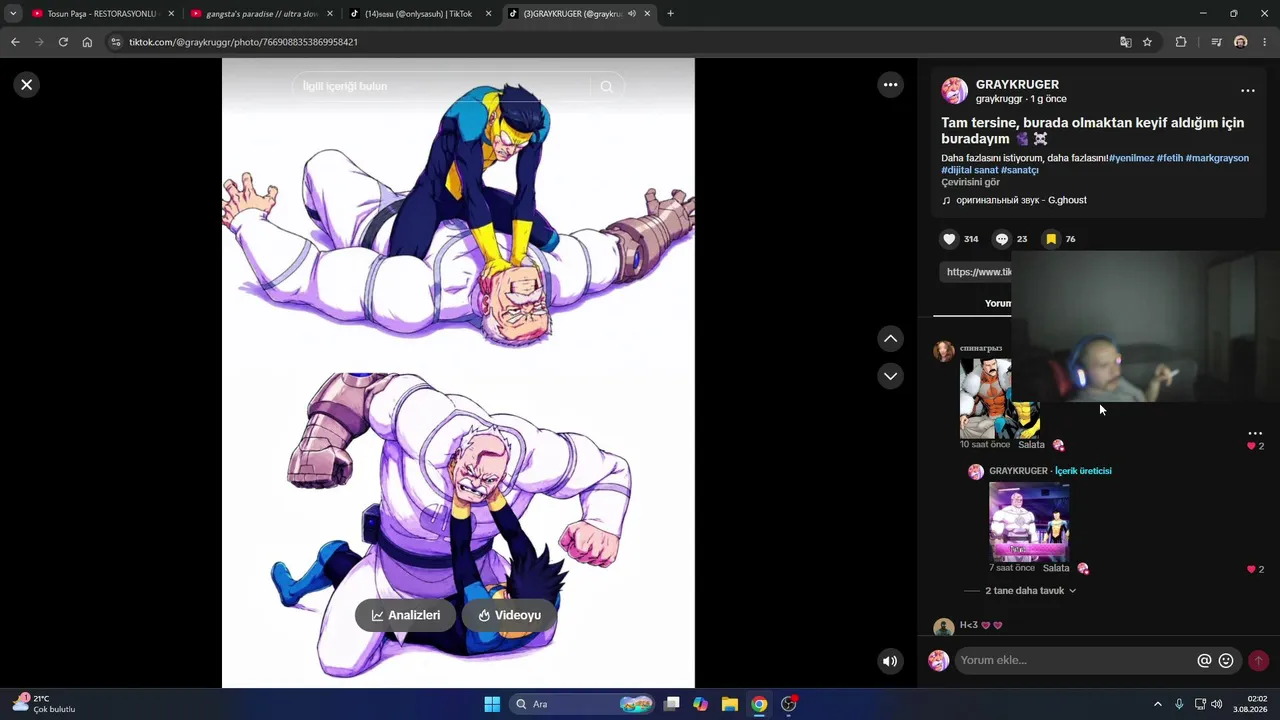
Task: Mute the GRAYKRUGER tab audio indicator
Action: [x=632, y=14]
